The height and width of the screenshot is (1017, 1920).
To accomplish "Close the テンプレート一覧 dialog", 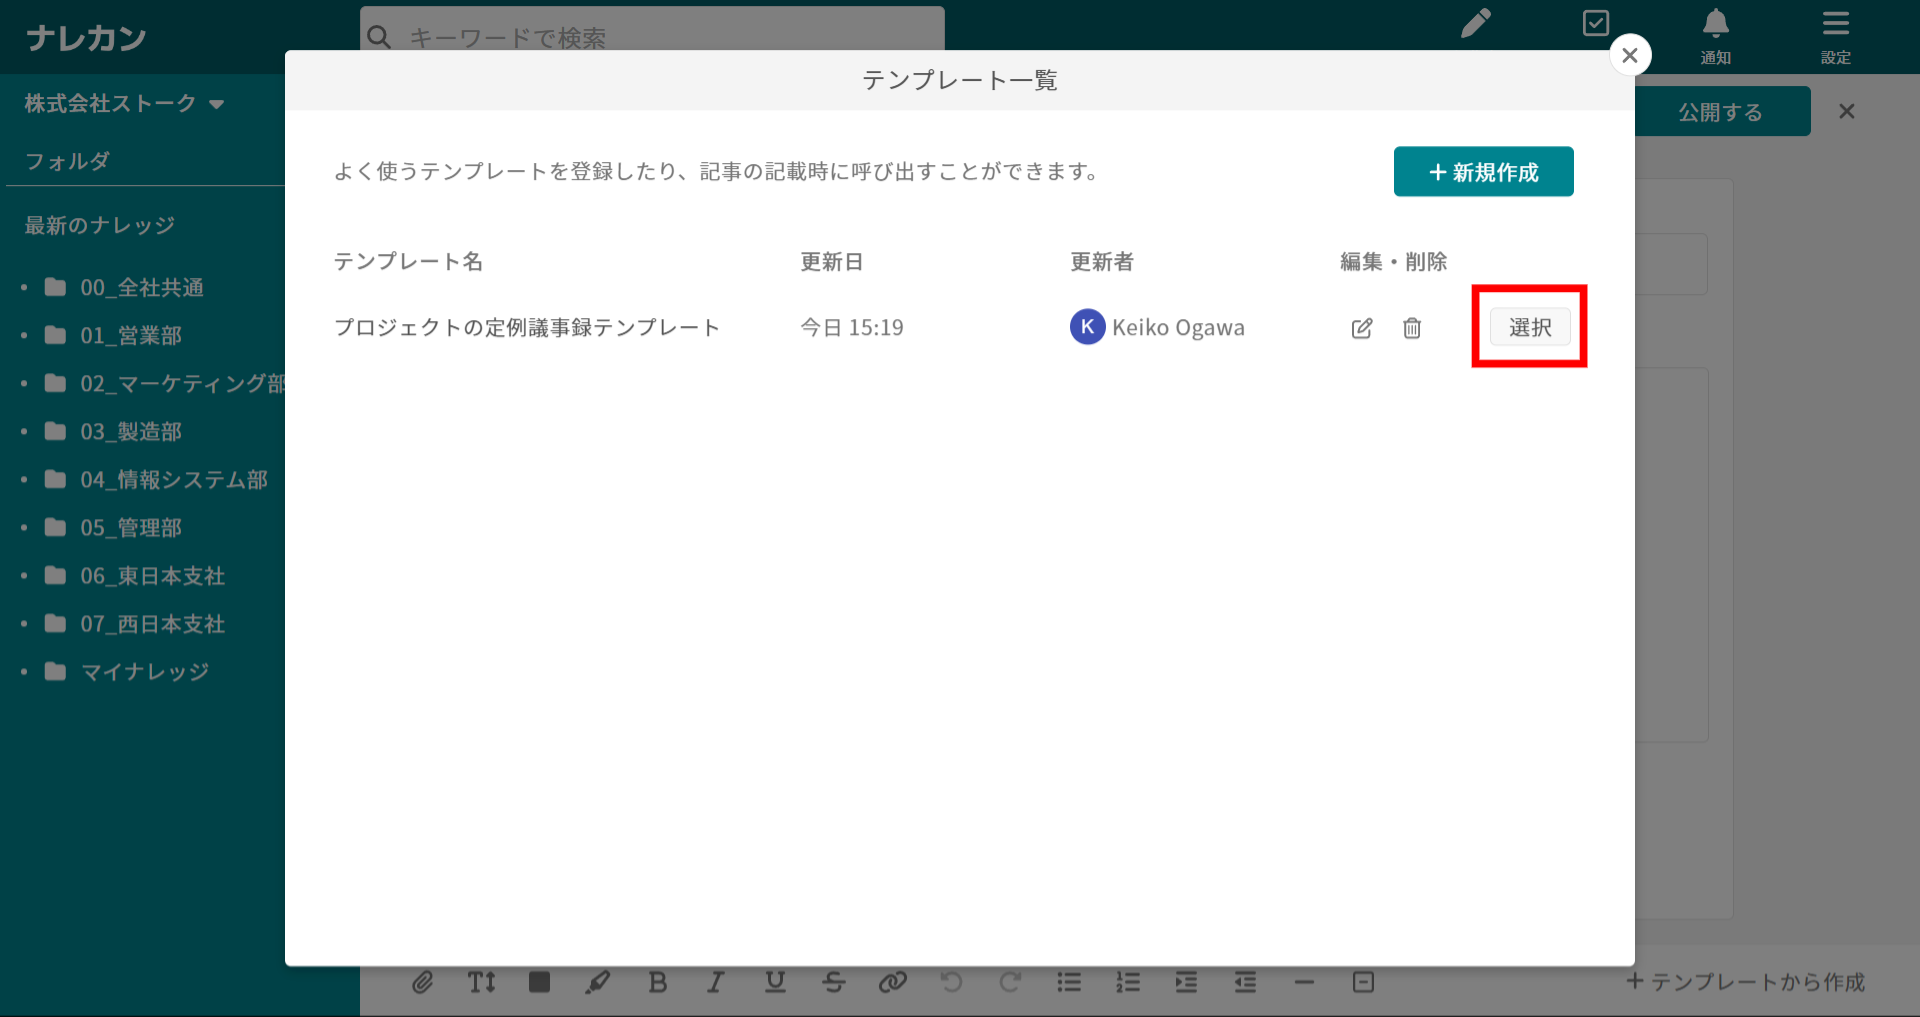I will [x=1630, y=55].
